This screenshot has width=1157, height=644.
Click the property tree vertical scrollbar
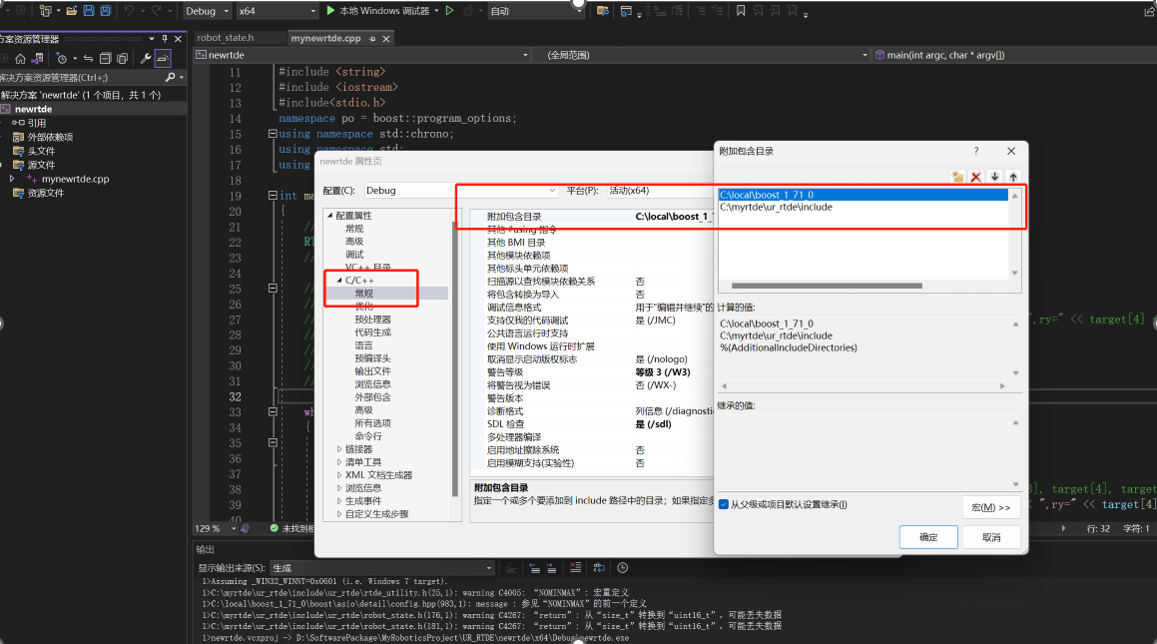[455, 358]
